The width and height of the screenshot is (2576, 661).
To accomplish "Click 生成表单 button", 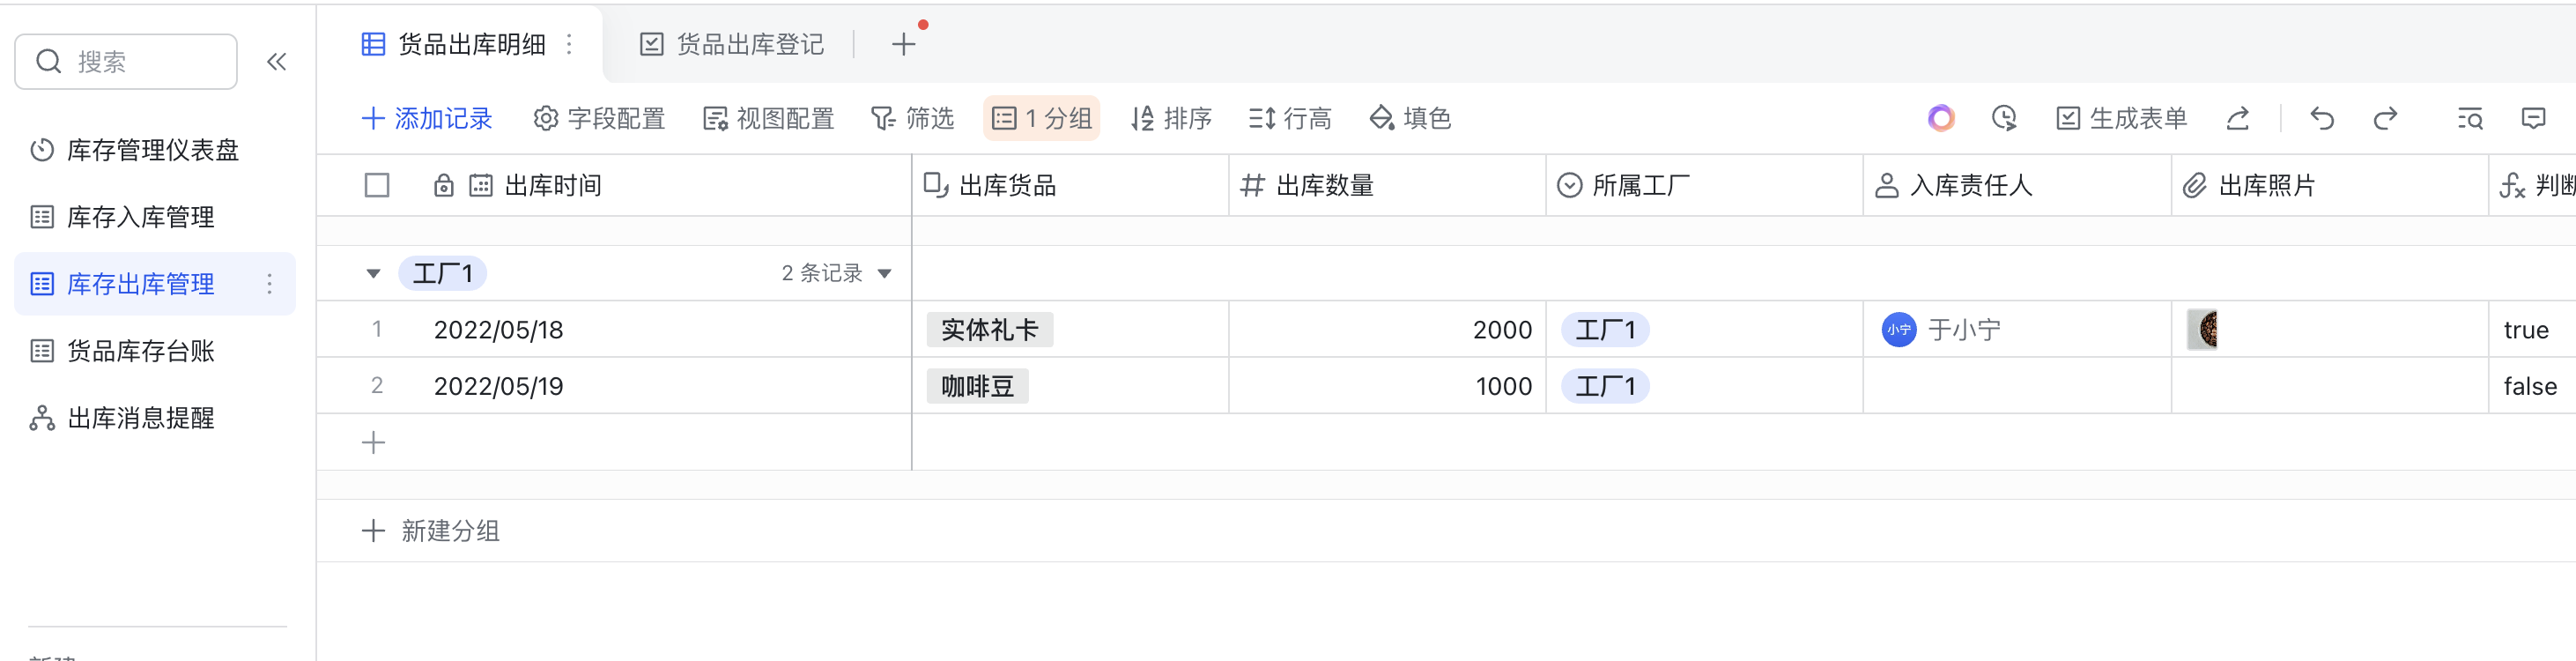I will pos(2121,119).
